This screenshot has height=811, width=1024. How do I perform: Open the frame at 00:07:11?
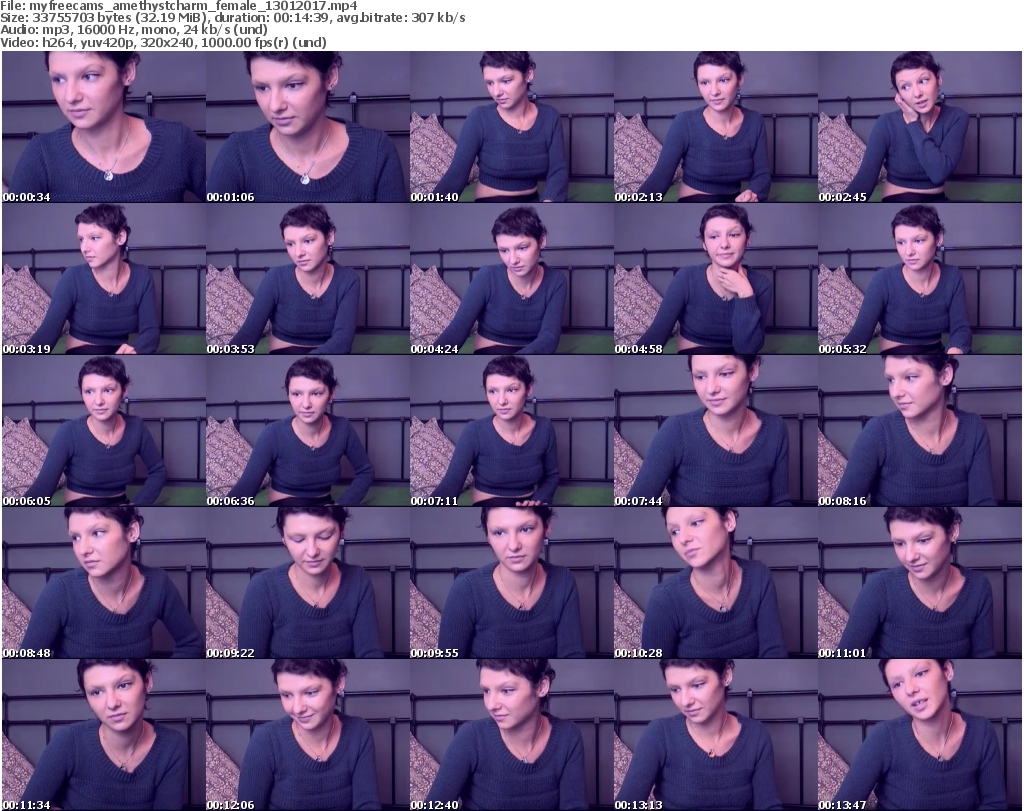coord(511,431)
